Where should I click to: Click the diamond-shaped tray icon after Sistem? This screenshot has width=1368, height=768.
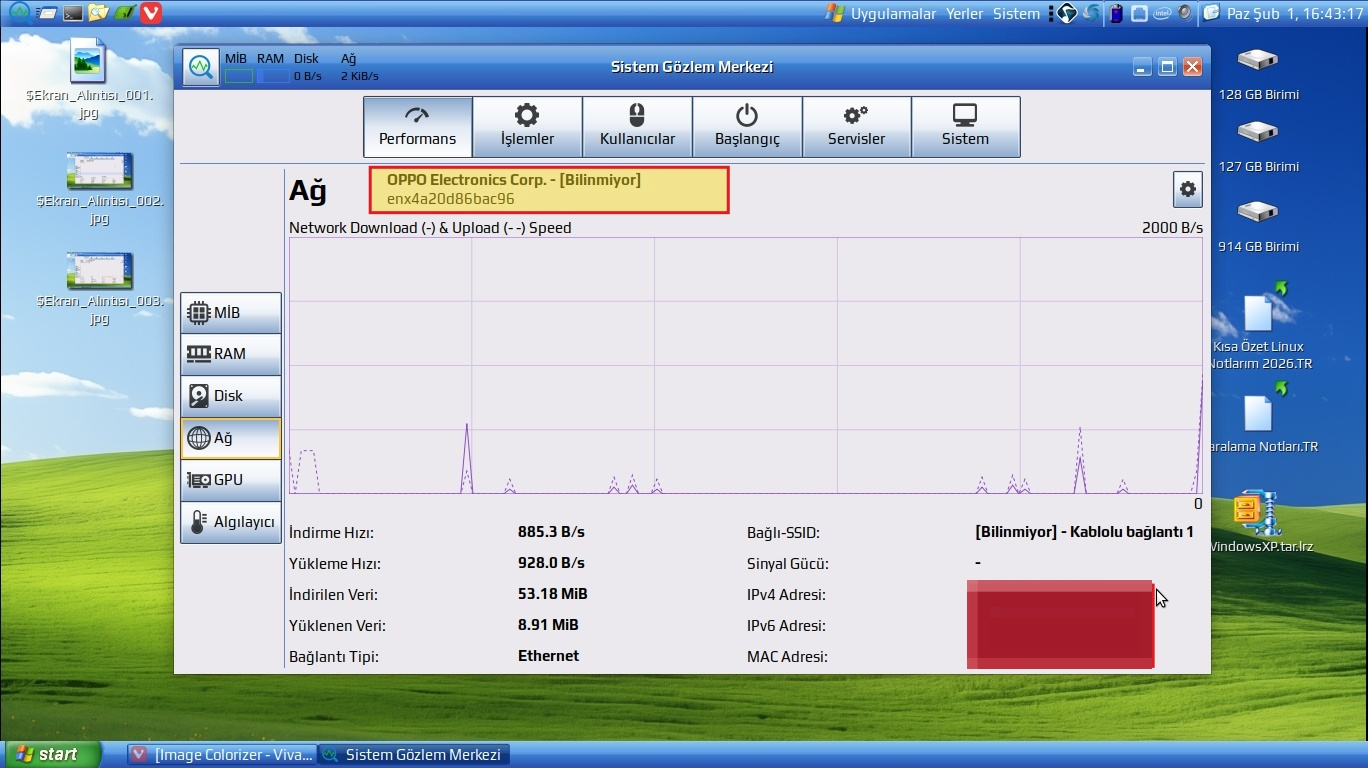1066,13
